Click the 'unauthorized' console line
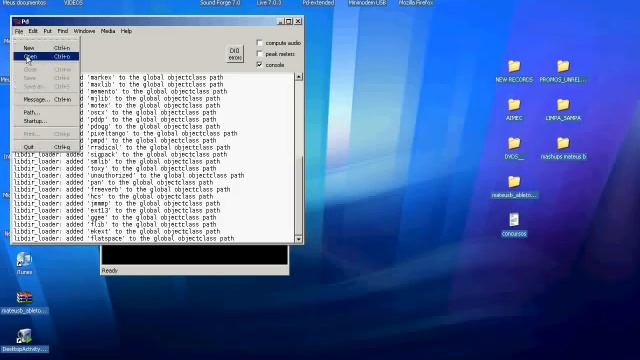Screen dimensions: 640x360 129,176
